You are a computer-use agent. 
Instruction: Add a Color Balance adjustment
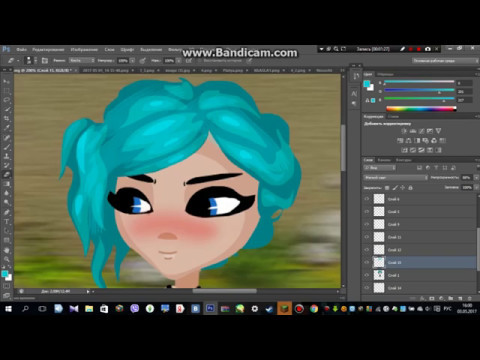pos(409,141)
